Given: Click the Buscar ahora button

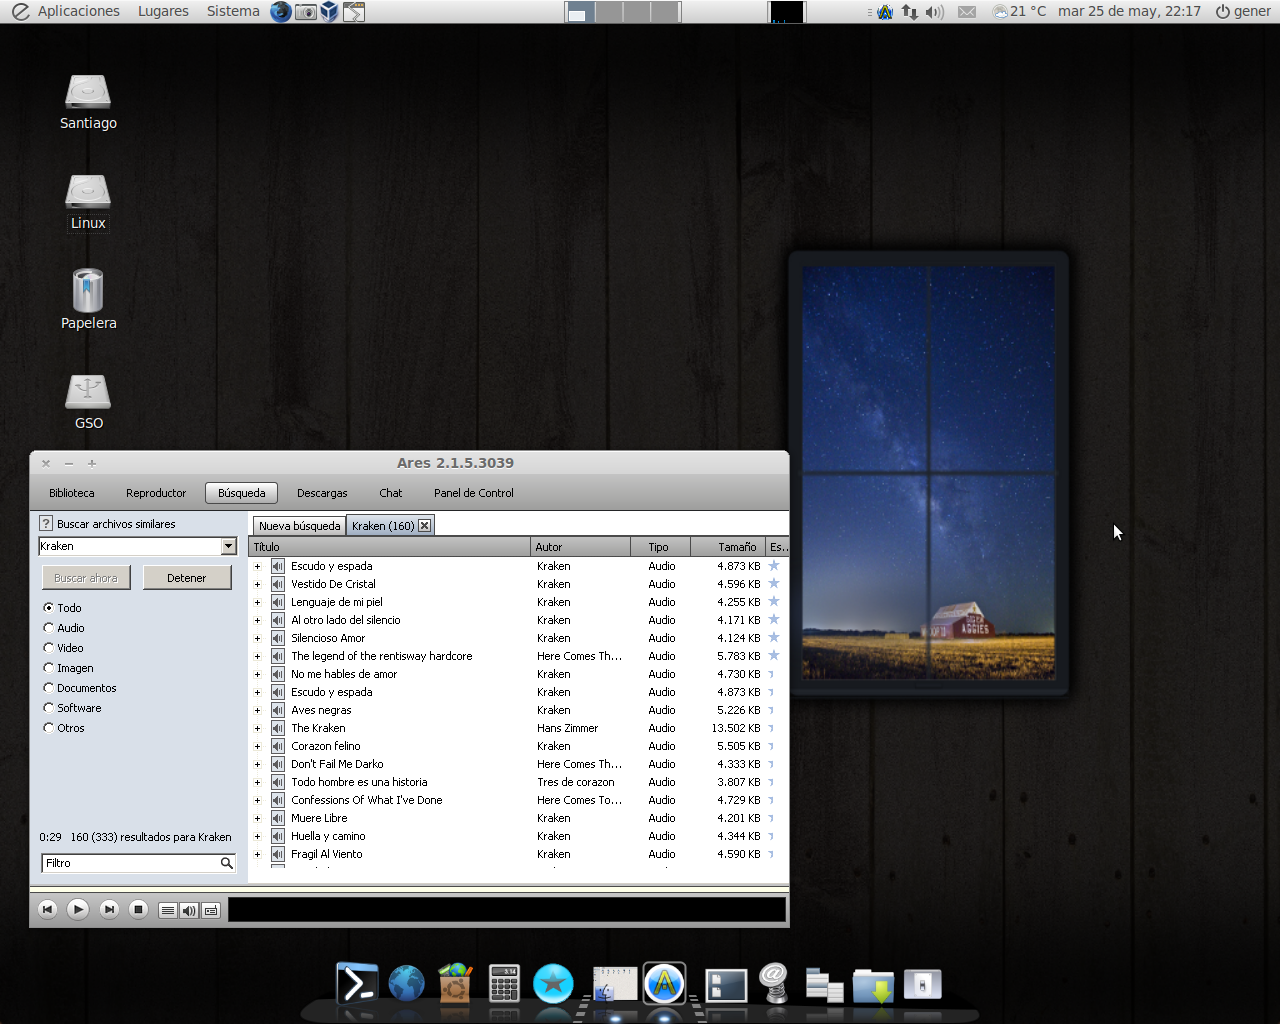Looking at the screenshot, I should (86, 578).
